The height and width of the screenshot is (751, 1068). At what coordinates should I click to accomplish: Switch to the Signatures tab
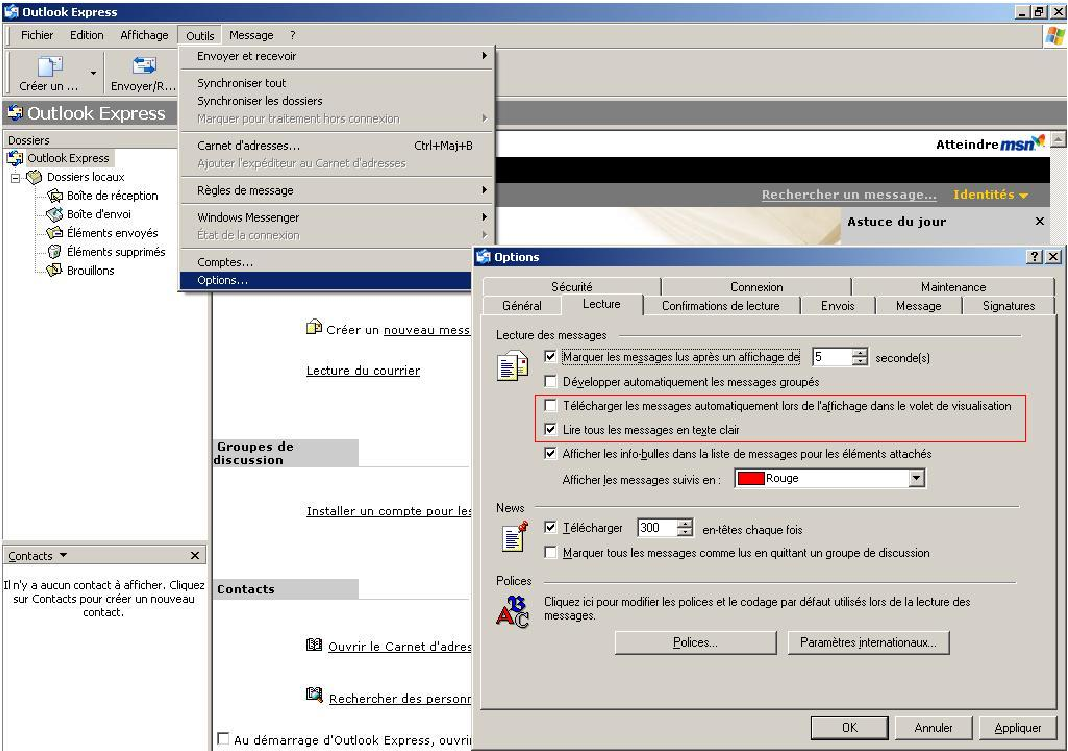[x=1009, y=306]
